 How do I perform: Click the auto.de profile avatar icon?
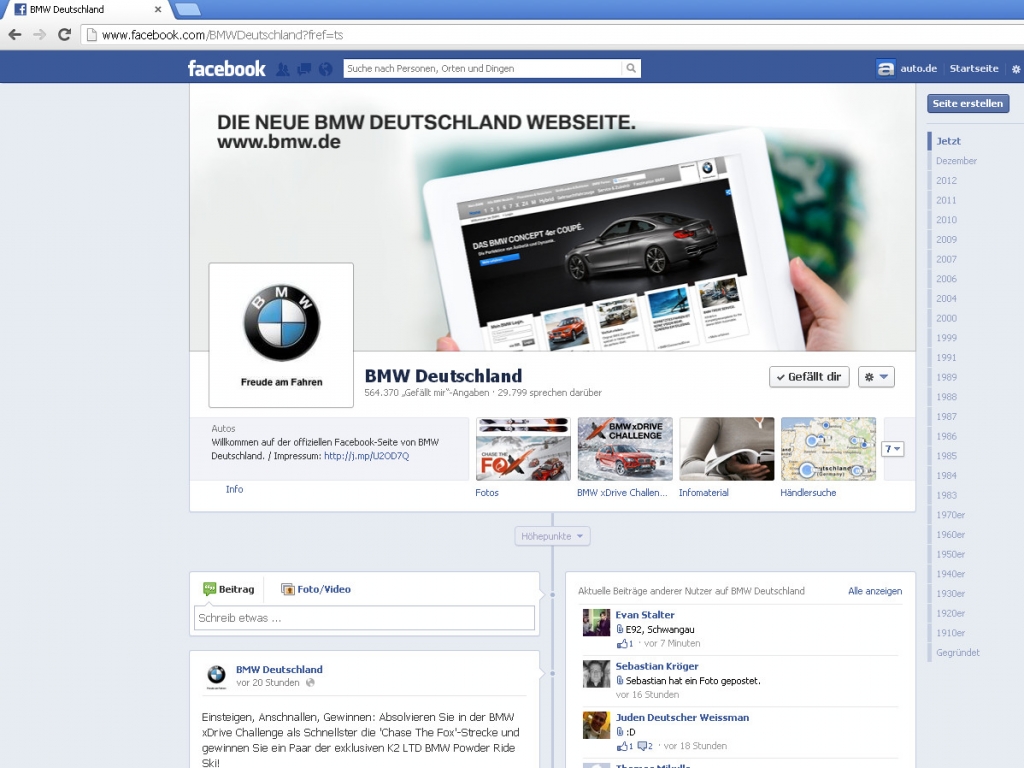886,69
